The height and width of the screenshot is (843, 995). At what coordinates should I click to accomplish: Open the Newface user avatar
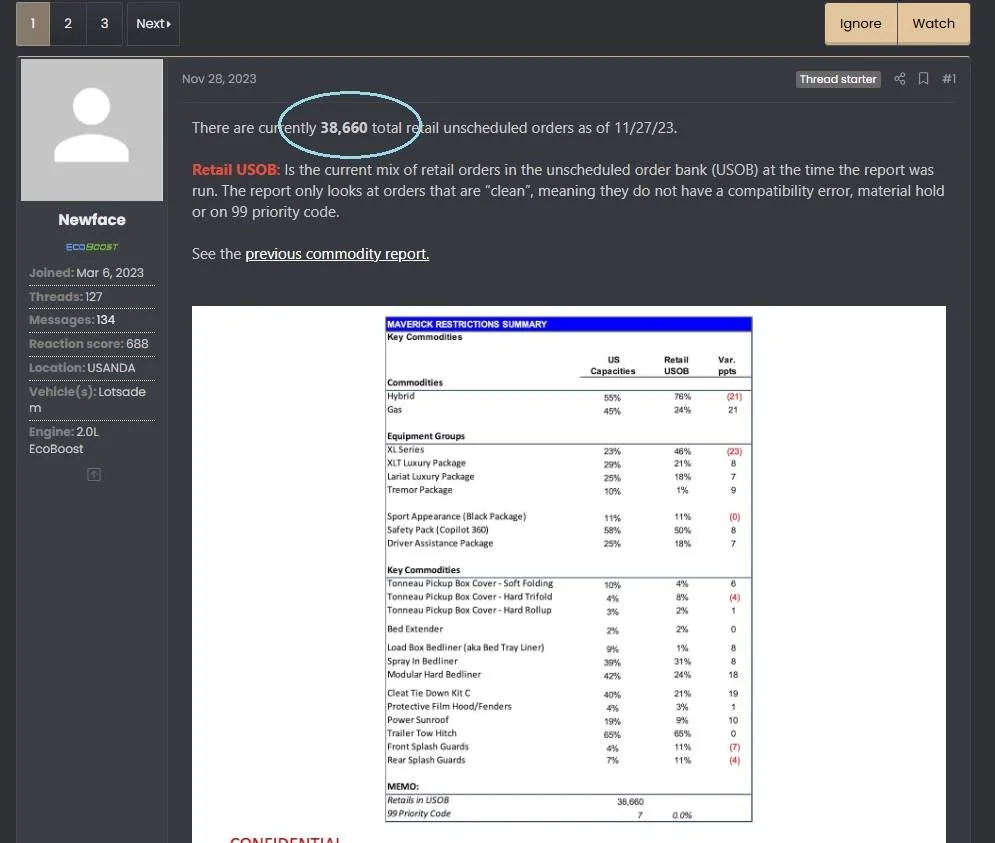coord(92,130)
